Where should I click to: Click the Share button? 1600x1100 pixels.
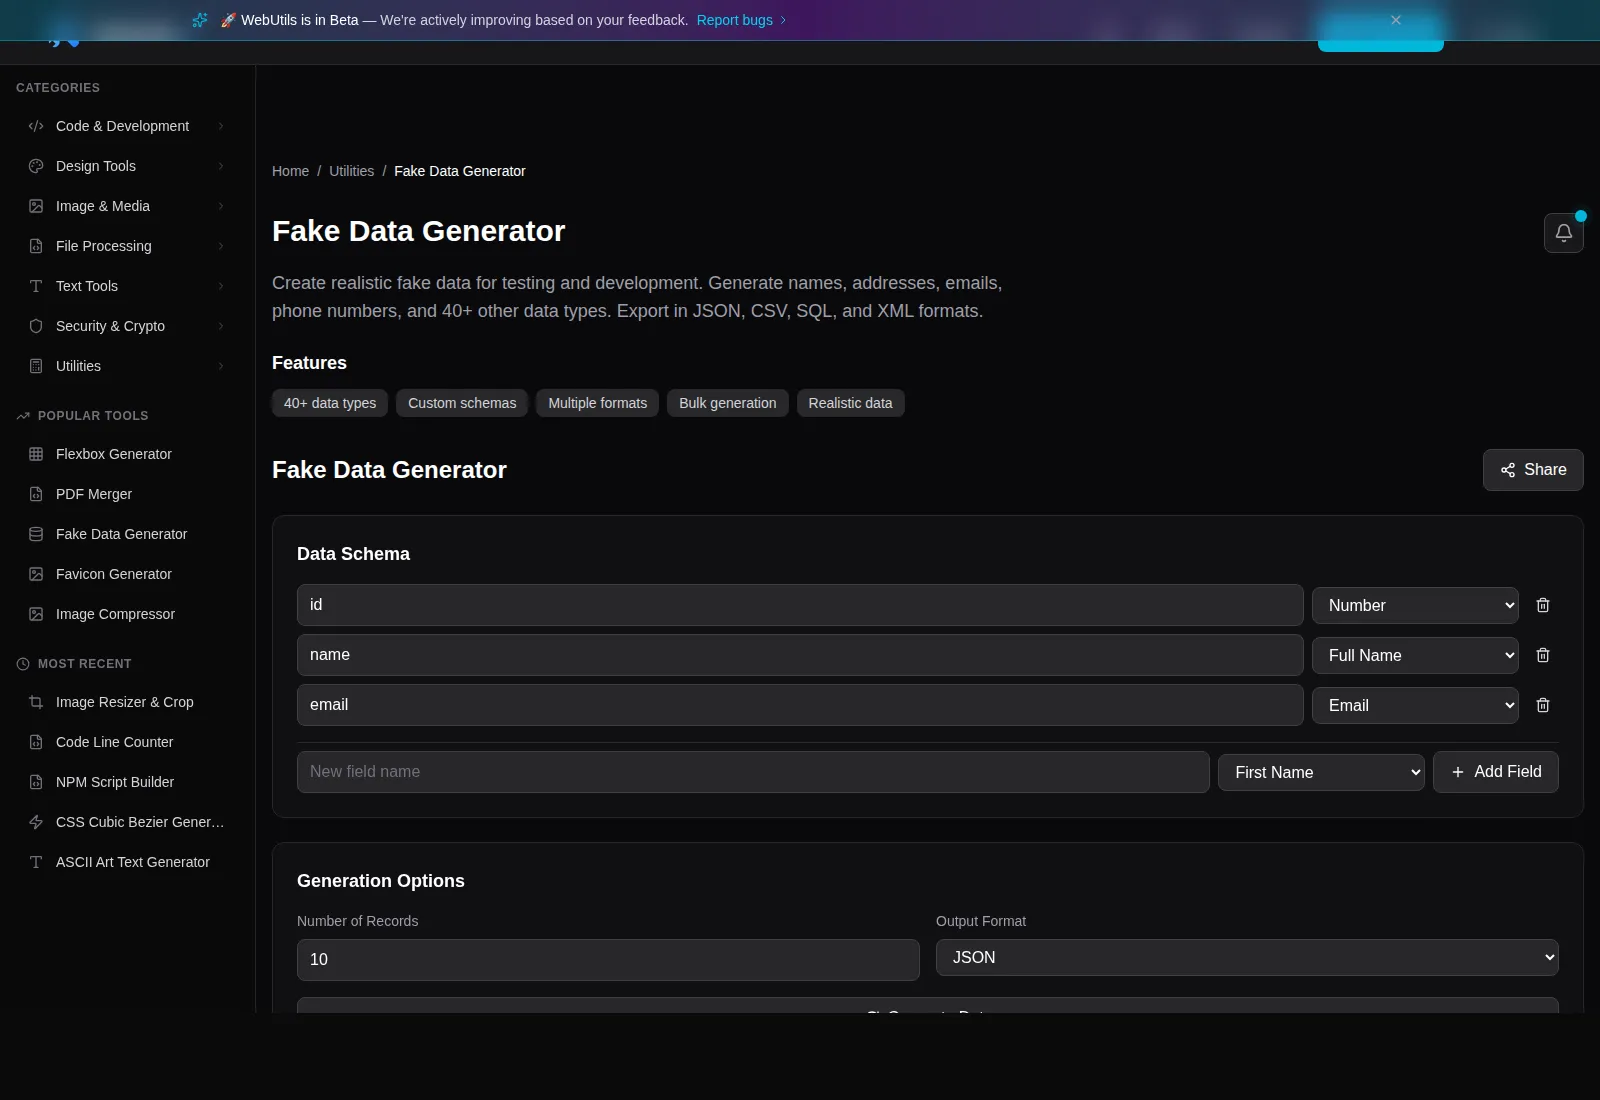(1533, 470)
